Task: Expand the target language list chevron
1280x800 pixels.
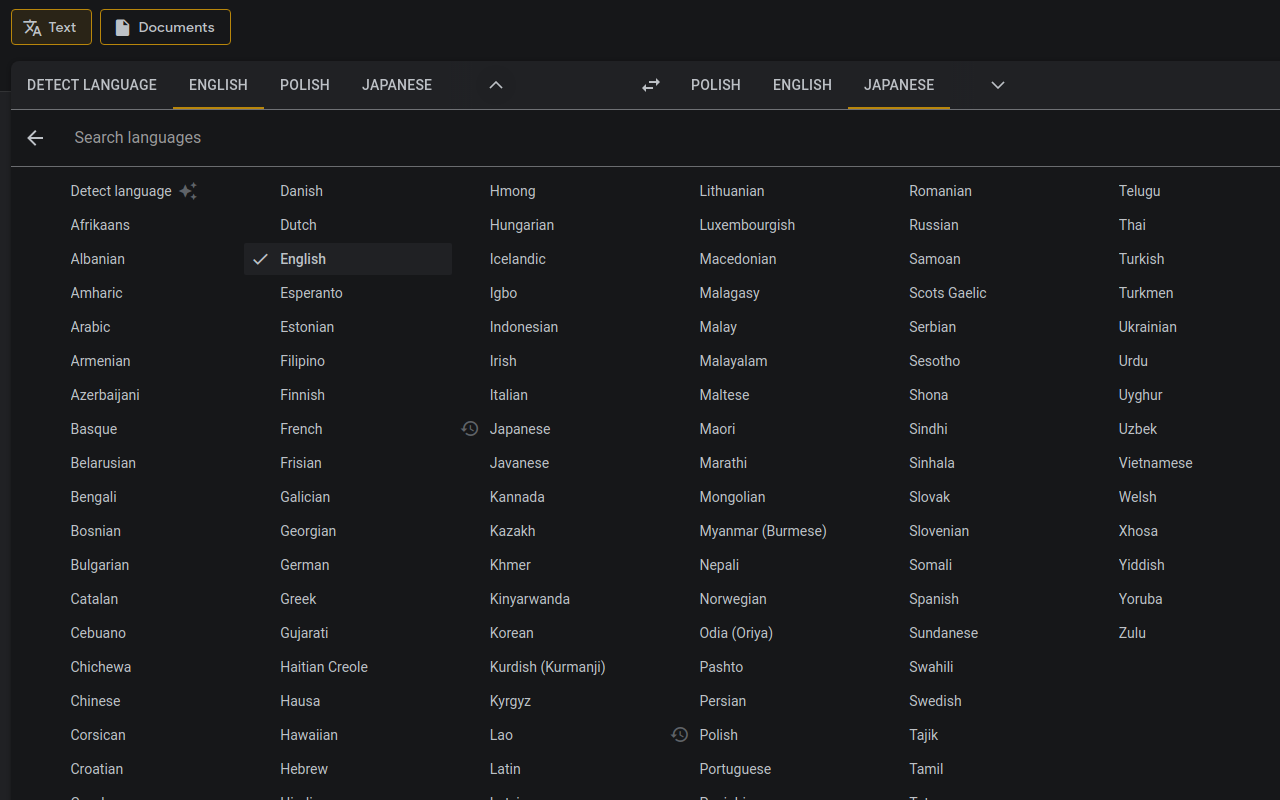Action: pyautogui.click(x=997, y=85)
